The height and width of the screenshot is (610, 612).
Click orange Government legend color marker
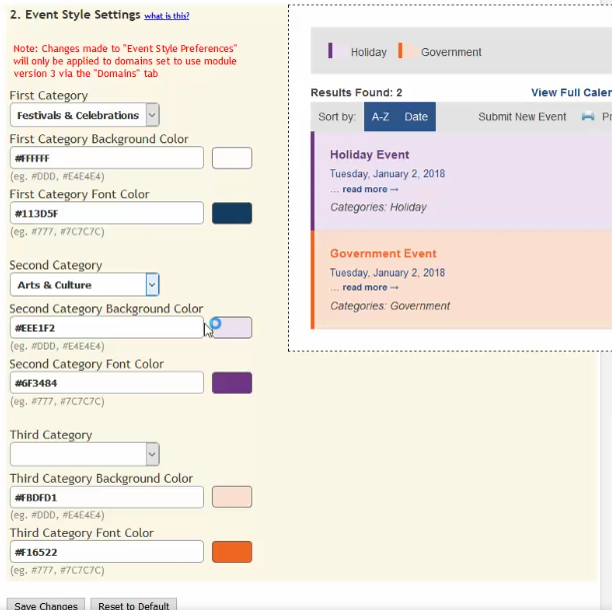(400, 51)
